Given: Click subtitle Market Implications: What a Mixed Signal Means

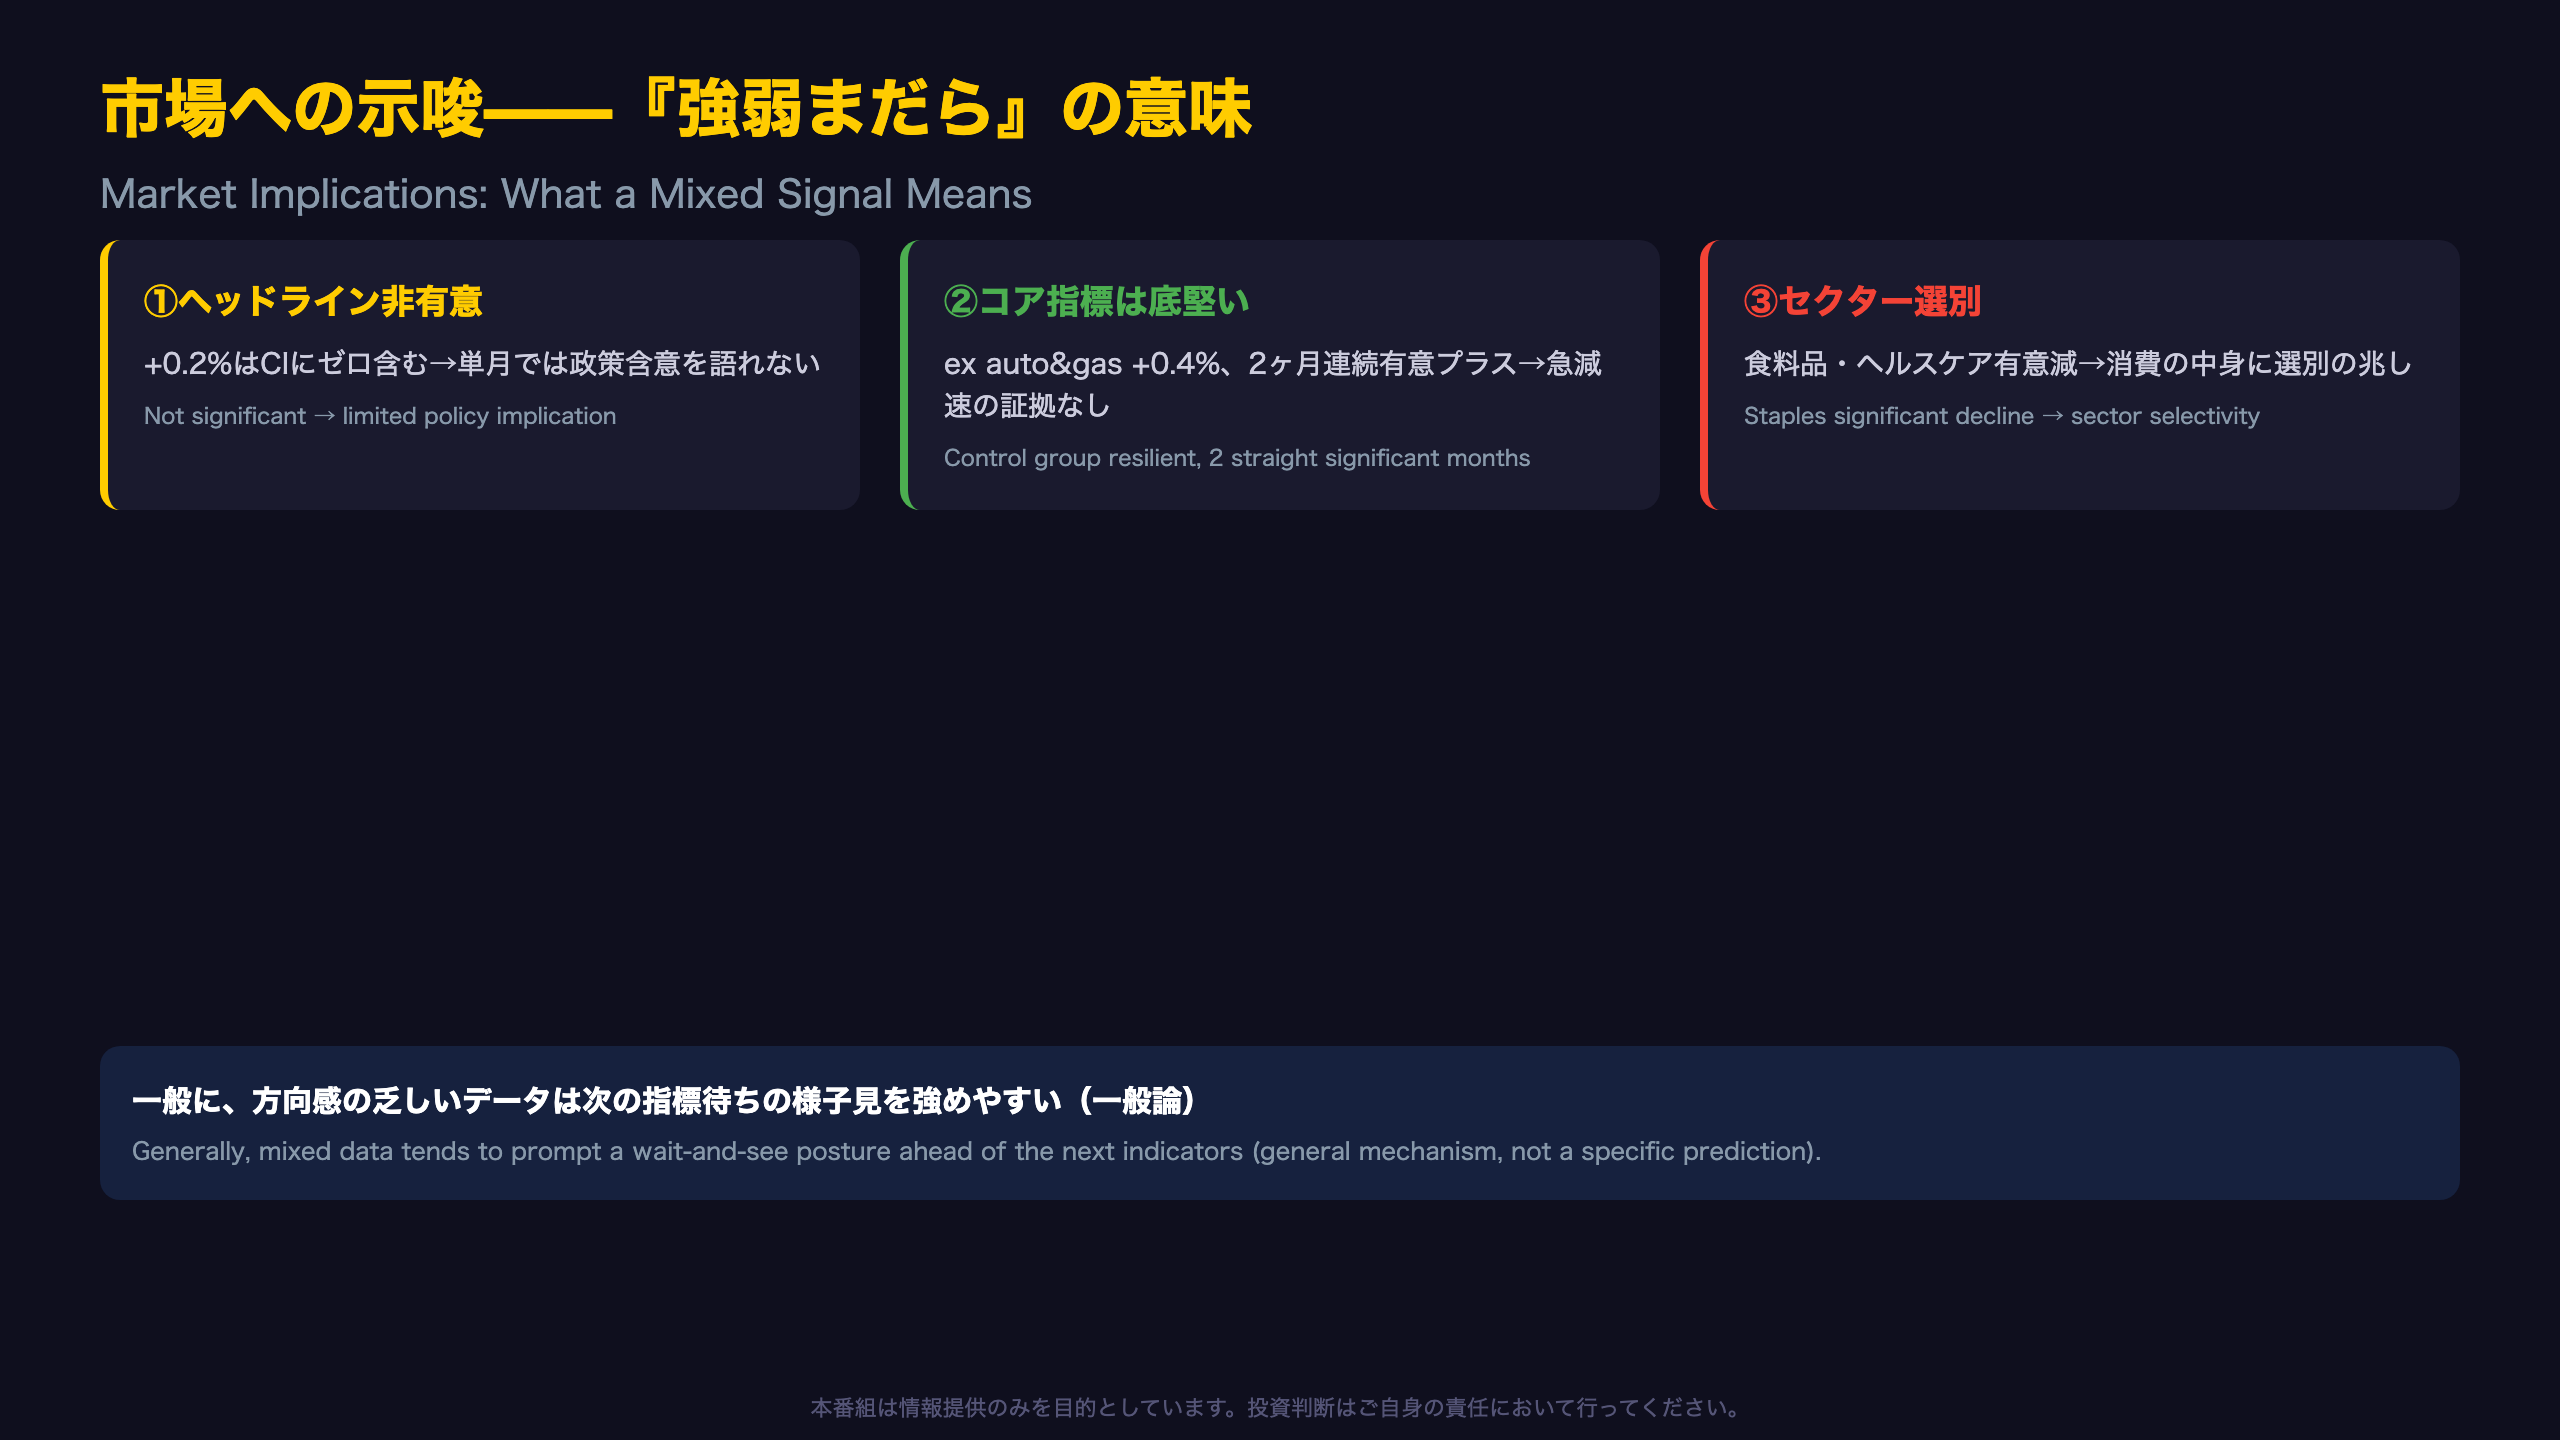Looking at the screenshot, I should click(x=566, y=194).
